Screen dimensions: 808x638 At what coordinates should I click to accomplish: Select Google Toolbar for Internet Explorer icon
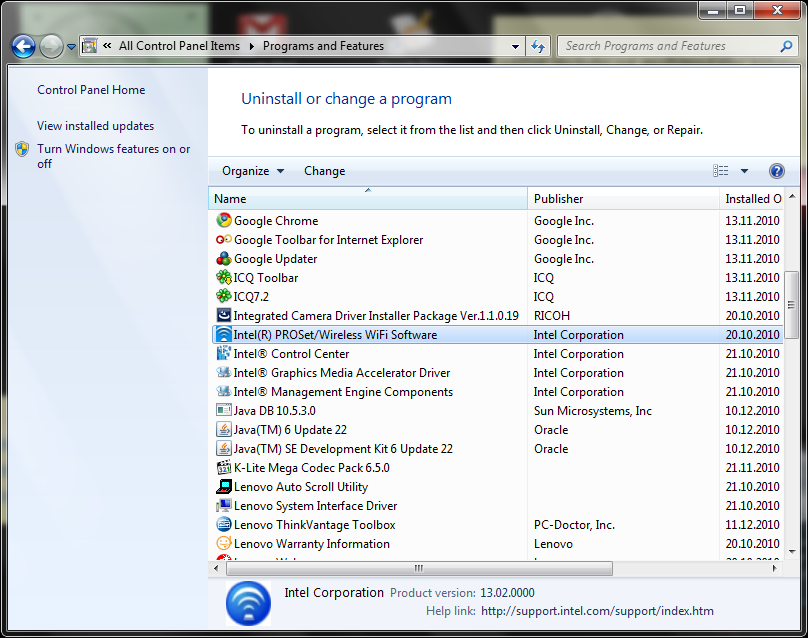tap(224, 240)
